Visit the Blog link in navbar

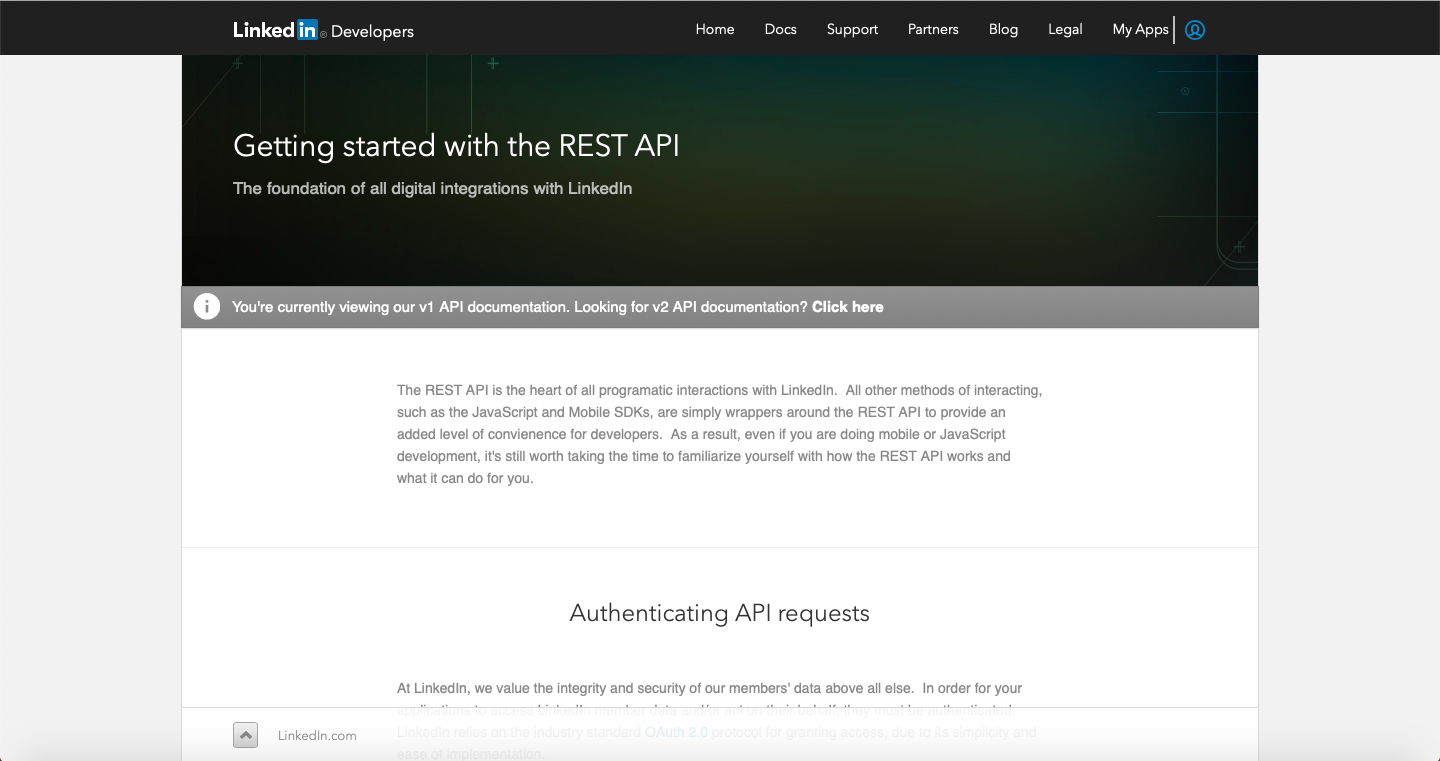tap(1003, 29)
